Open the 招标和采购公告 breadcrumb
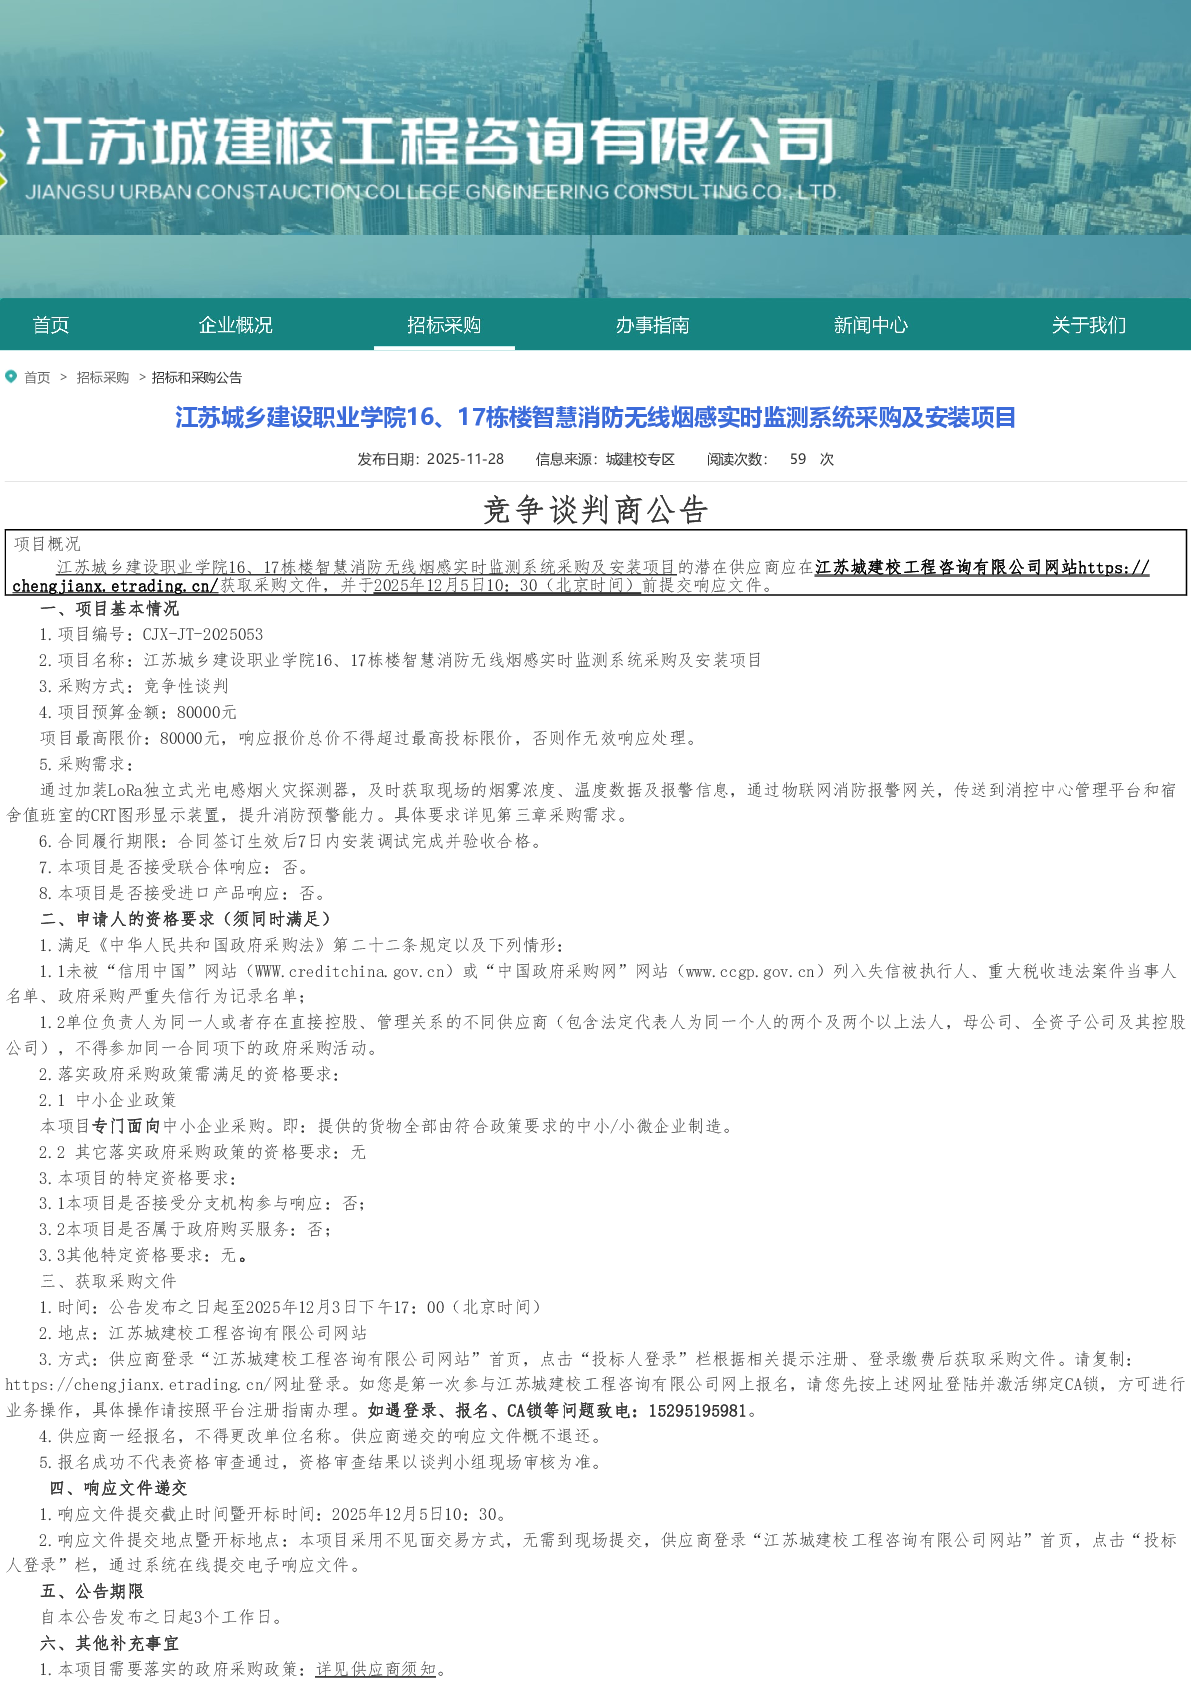 [197, 378]
